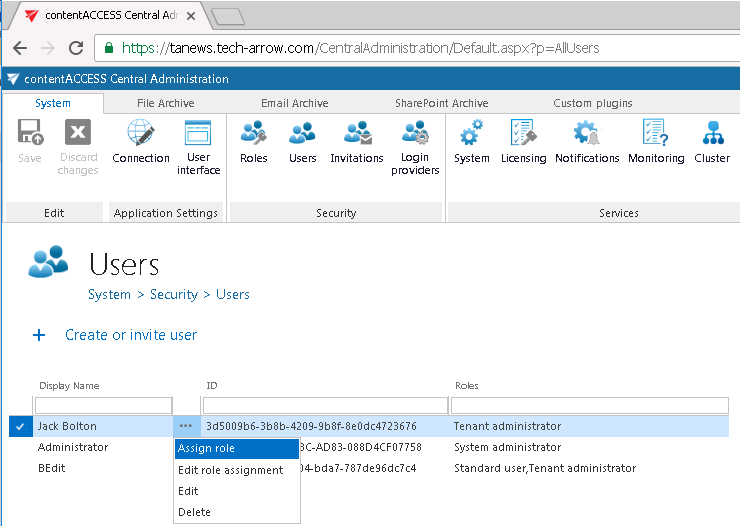Click the three-dot menu for Jack Bolton

click(186, 426)
